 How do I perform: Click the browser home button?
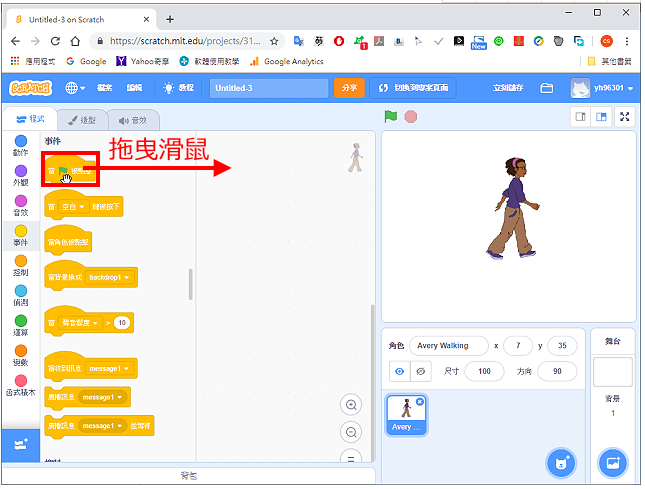point(75,41)
